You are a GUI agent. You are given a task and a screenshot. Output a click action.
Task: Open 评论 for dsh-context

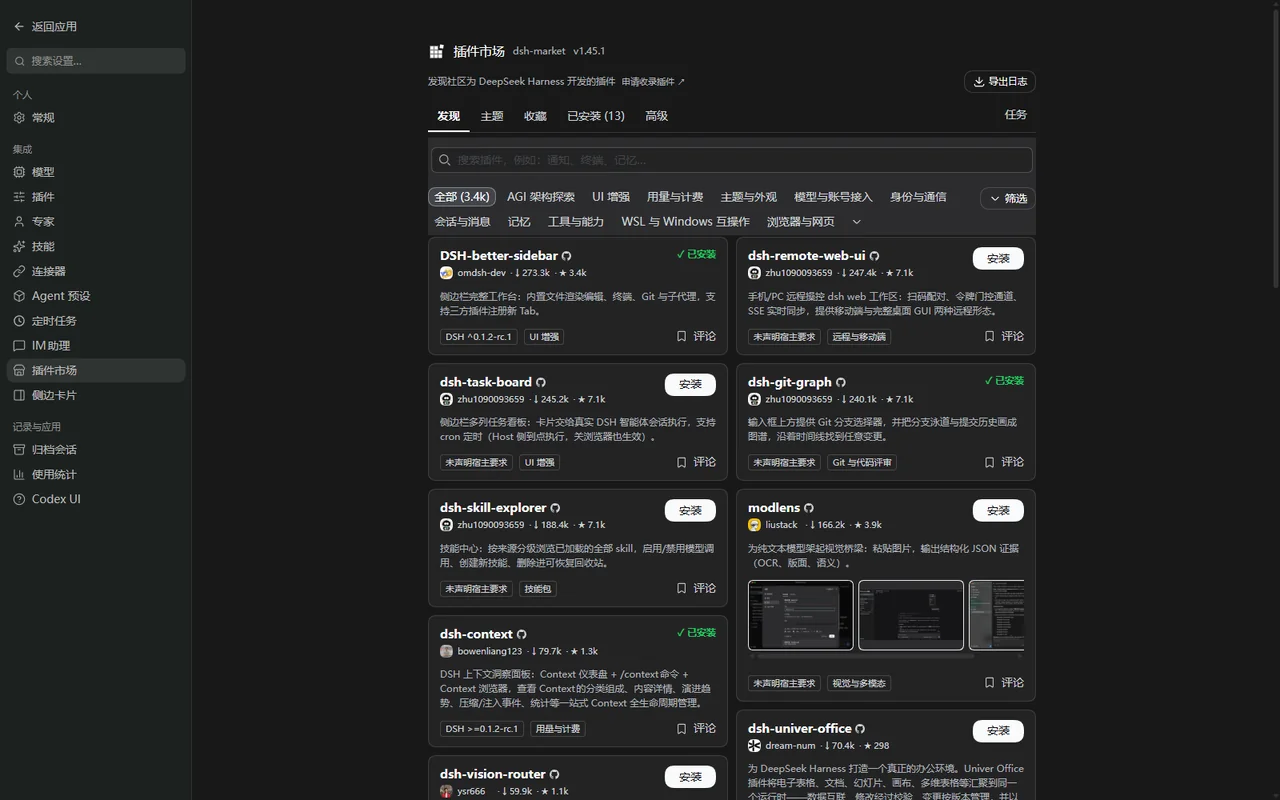705,728
